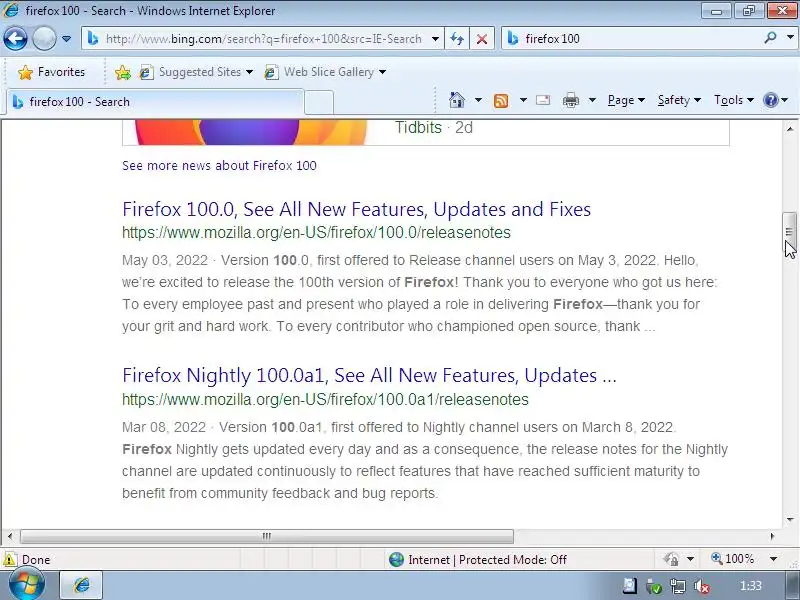Click Internet Explorer taskbar button
This screenshot has height=600, width=800.
click(x=82, y=586)
